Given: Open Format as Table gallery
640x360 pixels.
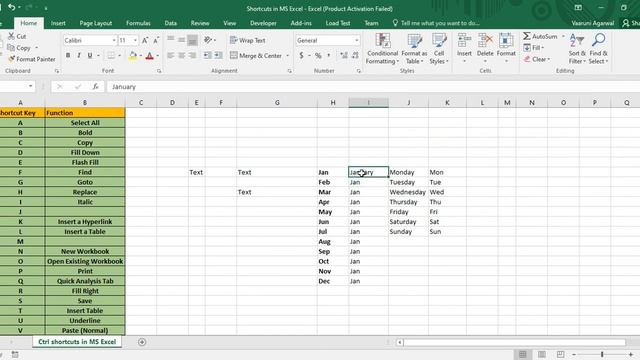Looking at the screenshot, I should tap(414, 49).
